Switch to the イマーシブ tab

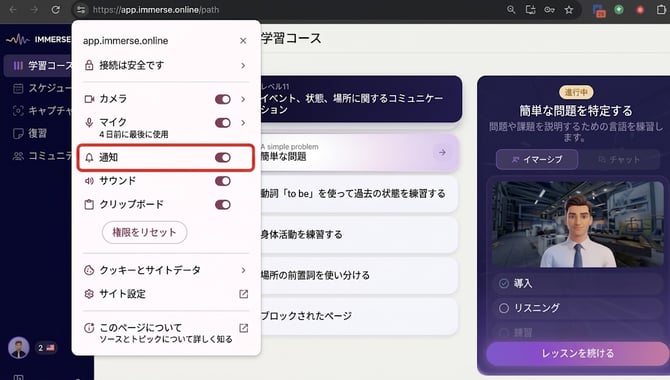[x=537, y=159]
